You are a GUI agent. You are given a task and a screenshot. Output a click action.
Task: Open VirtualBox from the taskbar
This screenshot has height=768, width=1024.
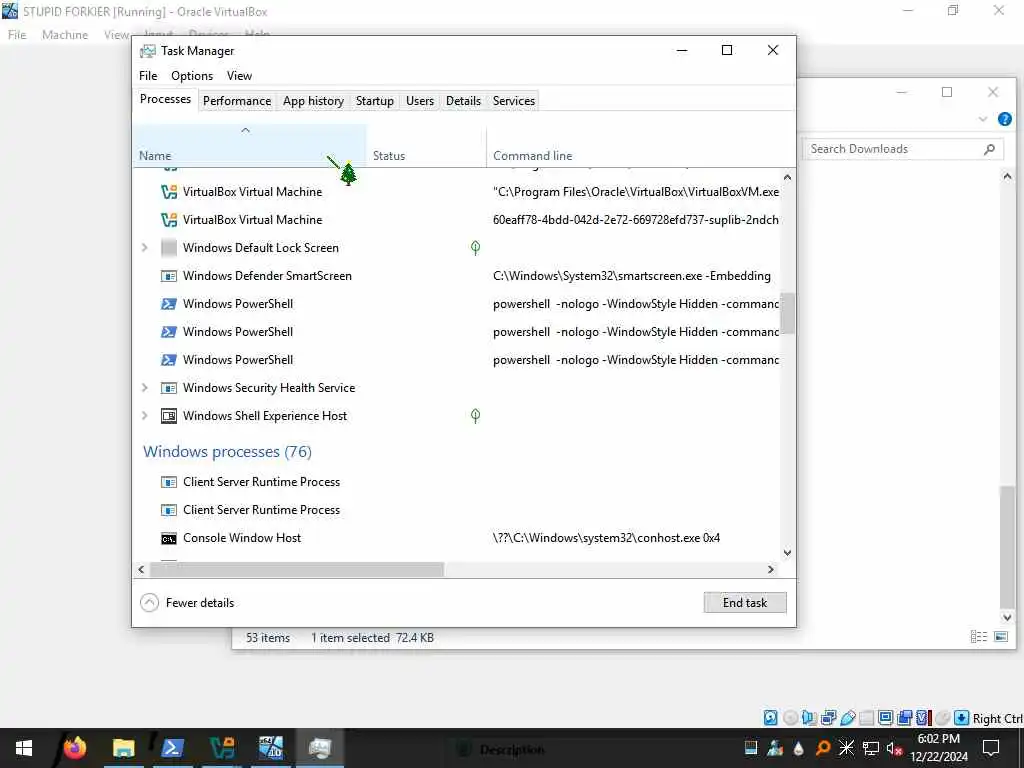point(222,748)
